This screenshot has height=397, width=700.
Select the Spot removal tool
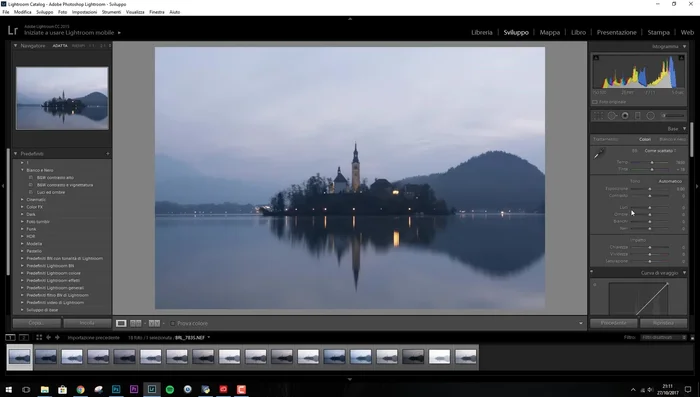pos(612,116)
